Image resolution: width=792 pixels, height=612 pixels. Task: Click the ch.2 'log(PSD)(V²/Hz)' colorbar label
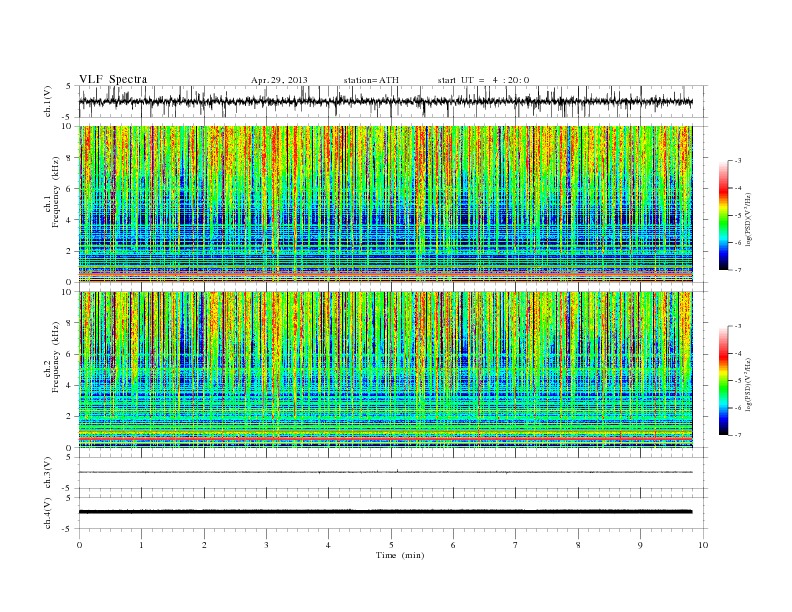(748, 384)
